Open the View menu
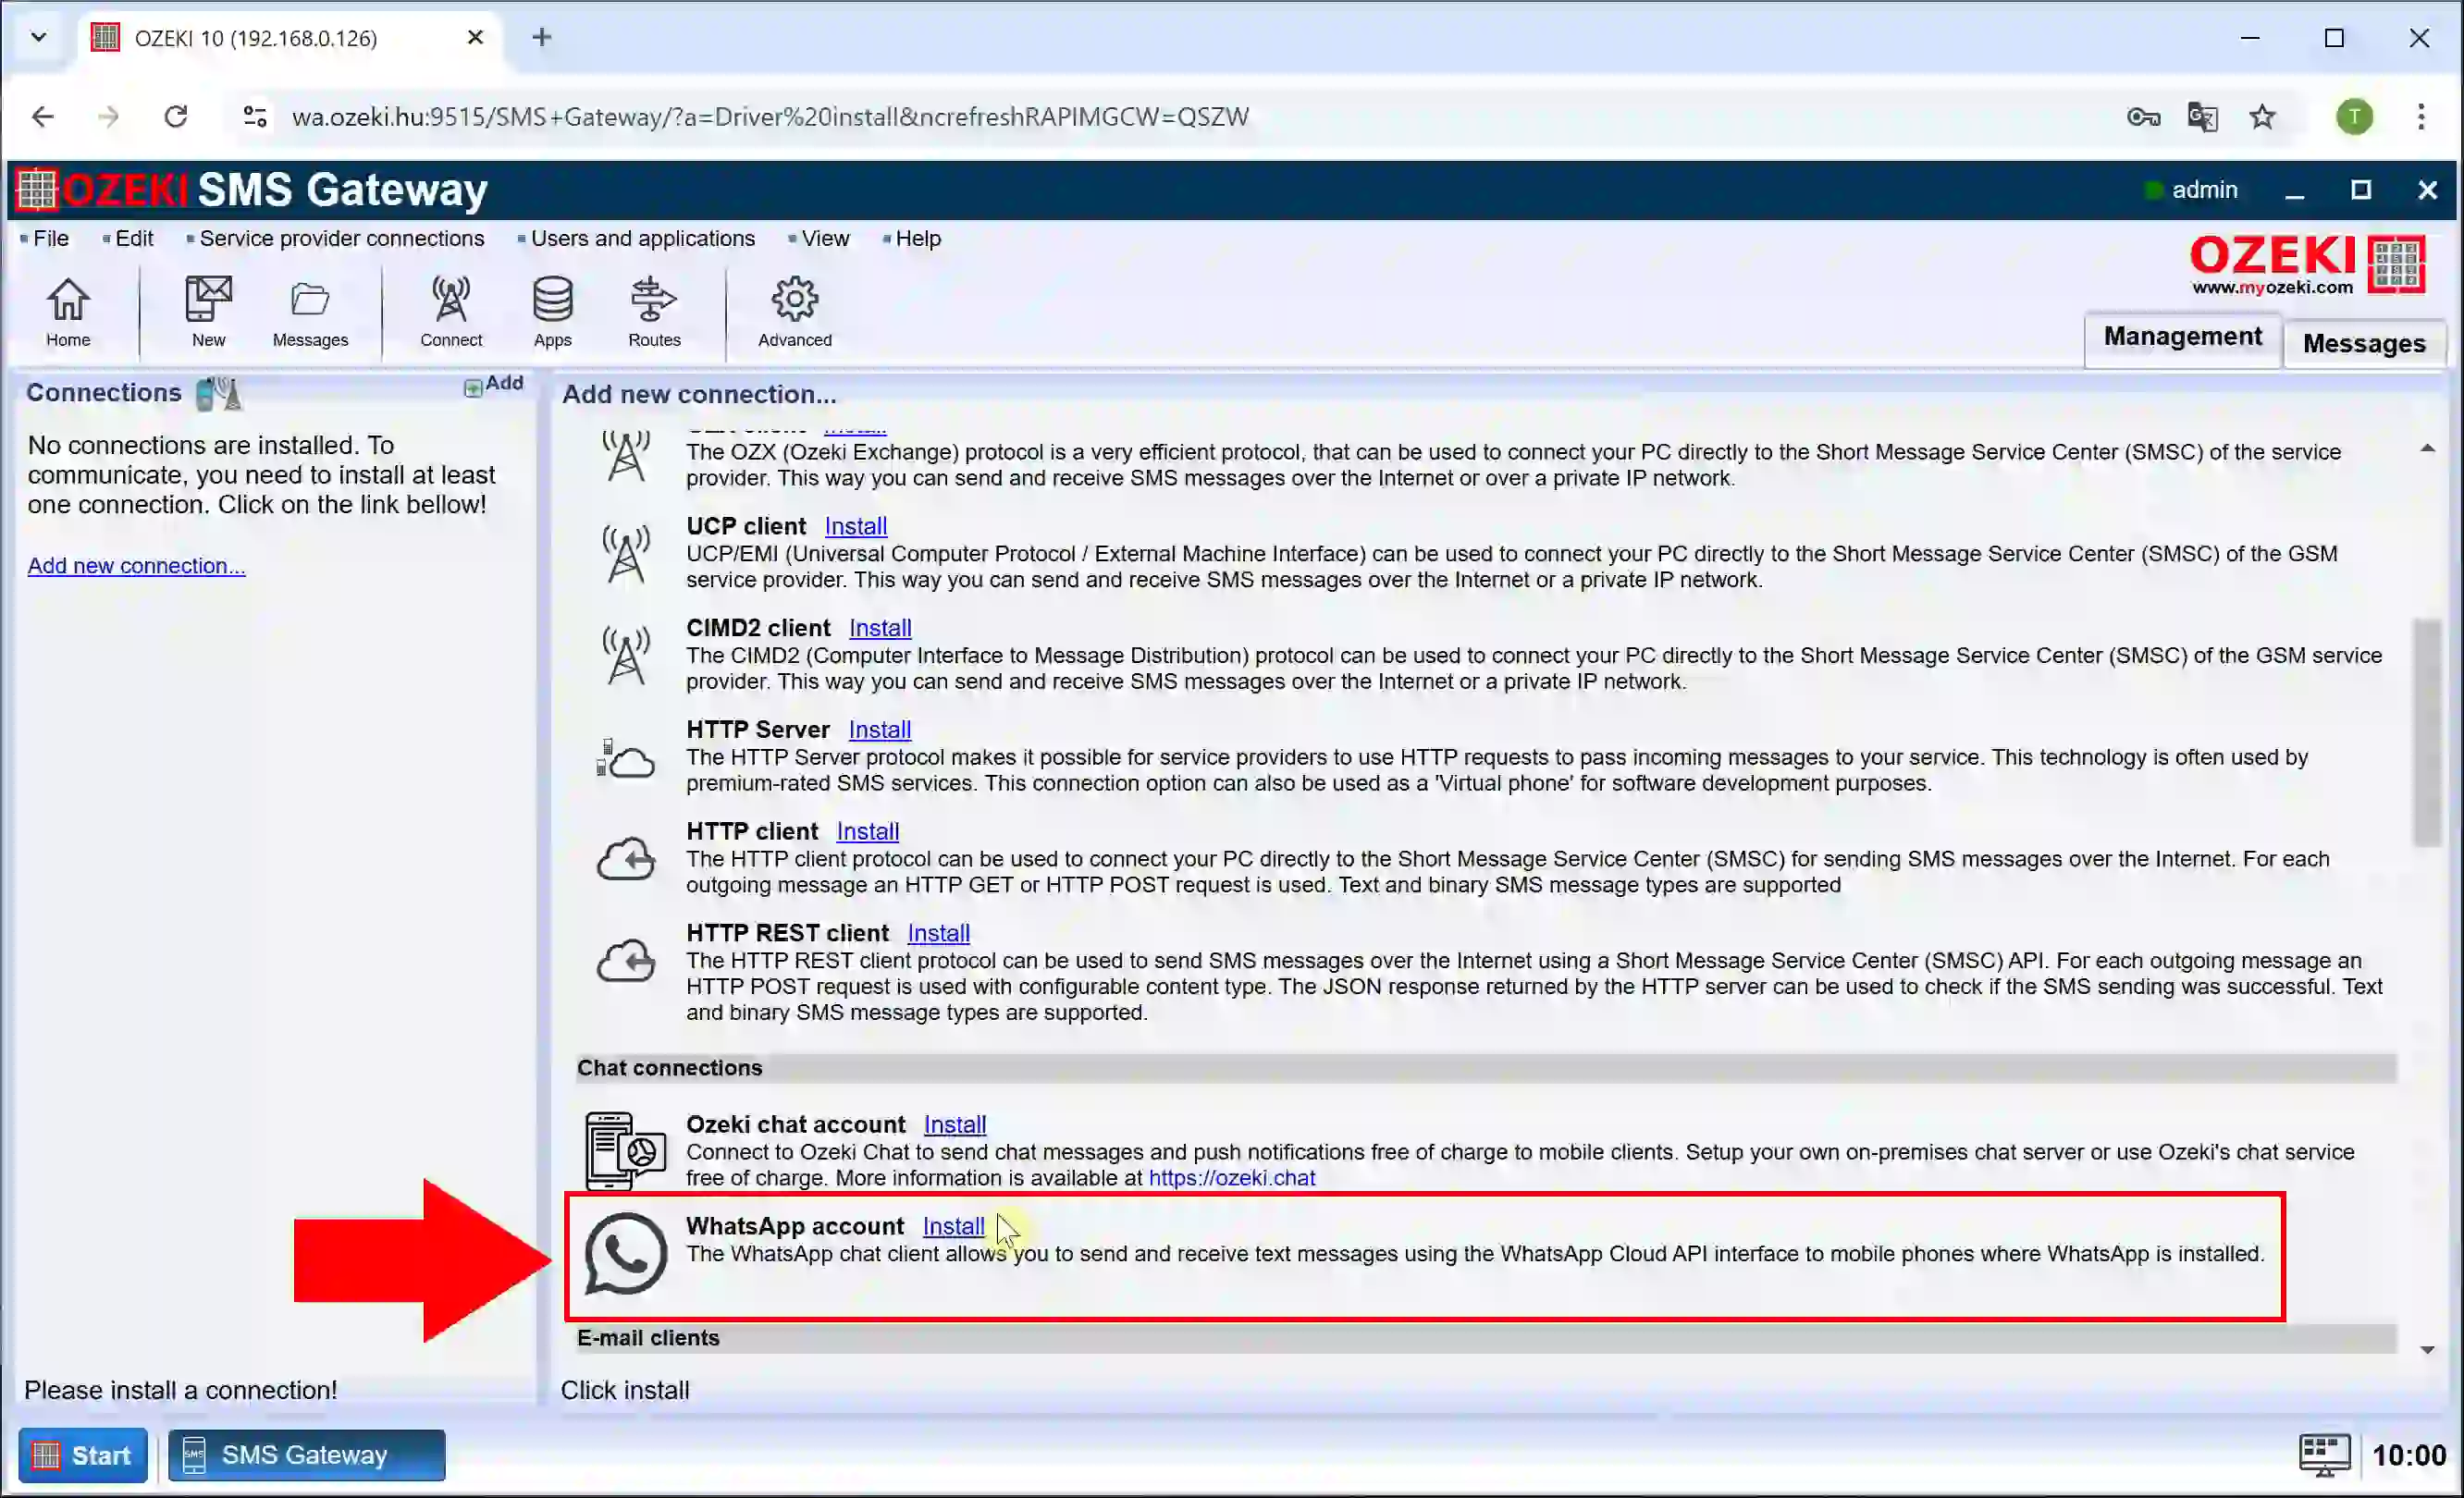The width and height of the screenshot is (2464, 1498). pyautogui.click(x=825, y=239)
